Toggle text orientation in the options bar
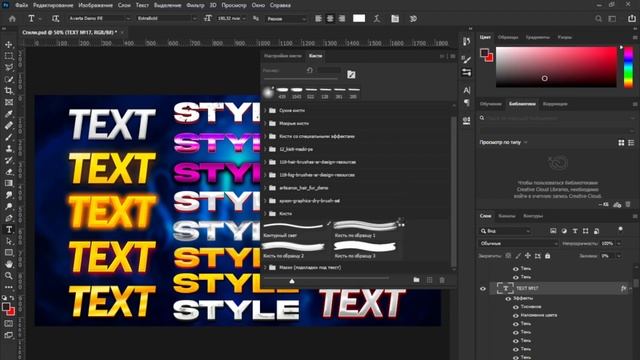Image resolution: width=640 pixels, height=360 pixels. (56, 18)
